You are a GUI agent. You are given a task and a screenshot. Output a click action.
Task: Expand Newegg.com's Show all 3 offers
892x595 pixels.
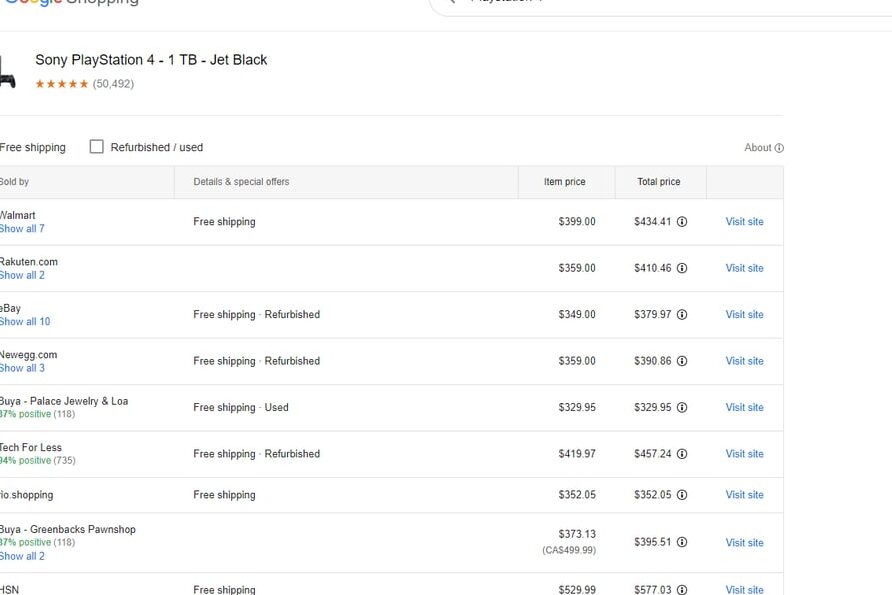[22, 368]
